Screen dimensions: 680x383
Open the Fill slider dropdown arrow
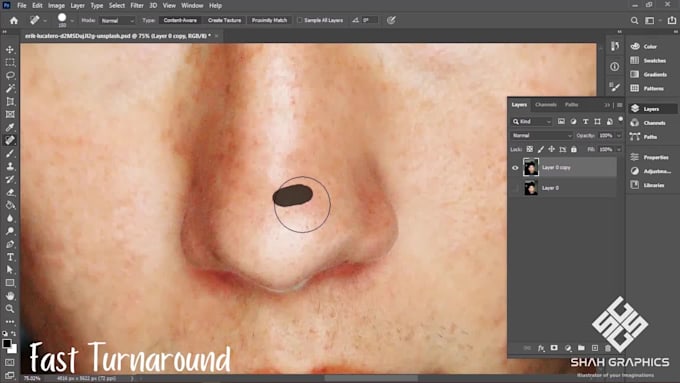point(619,149)
